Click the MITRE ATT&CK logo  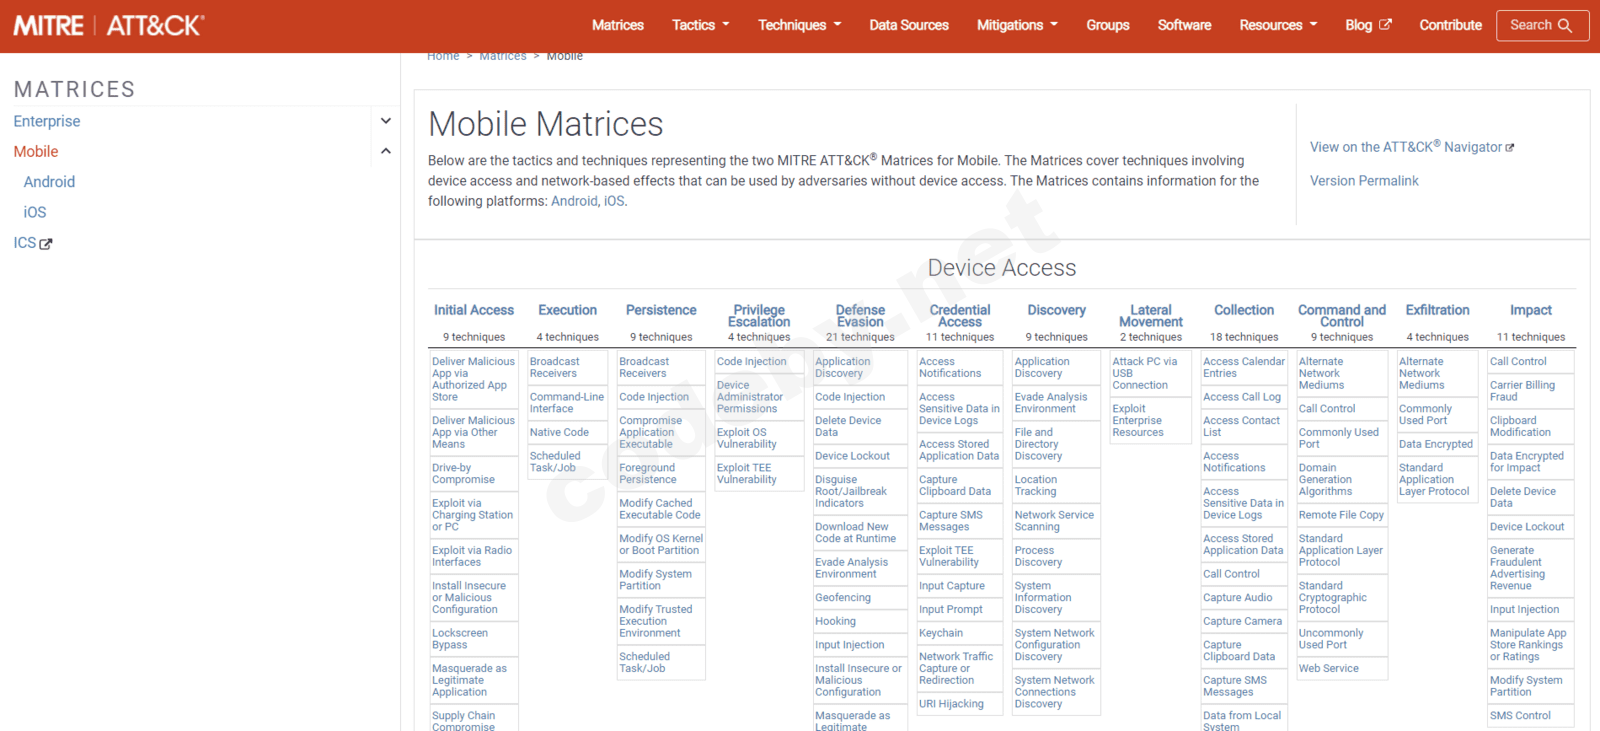[x=108, y=25]
